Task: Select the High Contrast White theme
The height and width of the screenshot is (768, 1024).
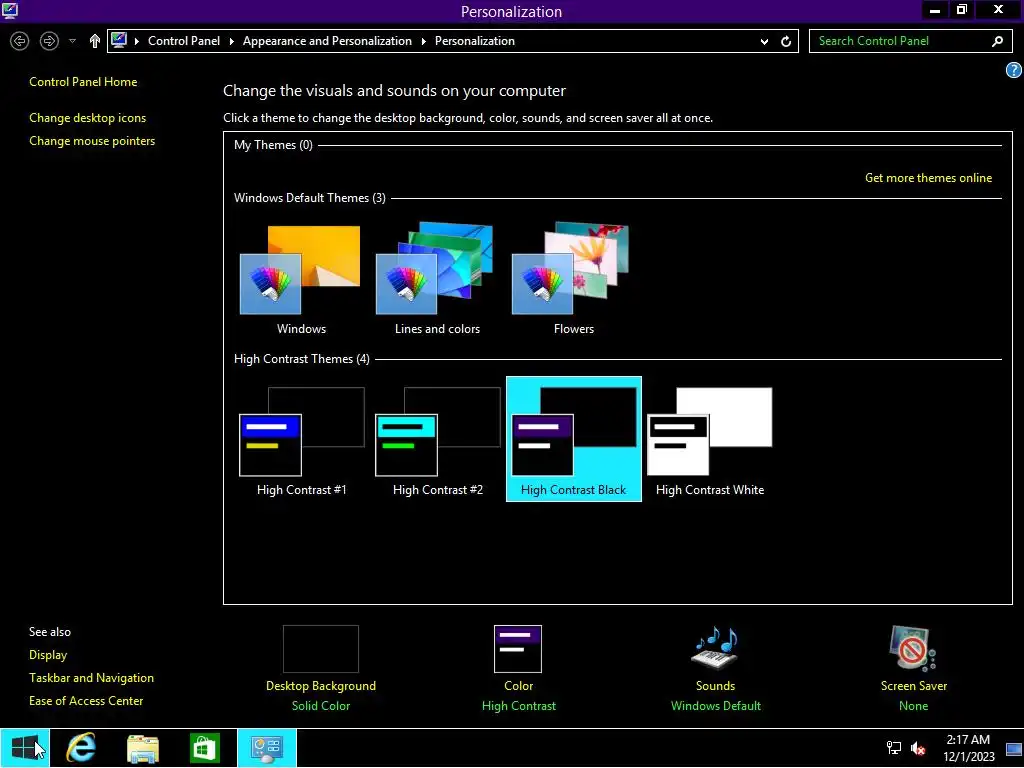Action: tap(710, 441)
